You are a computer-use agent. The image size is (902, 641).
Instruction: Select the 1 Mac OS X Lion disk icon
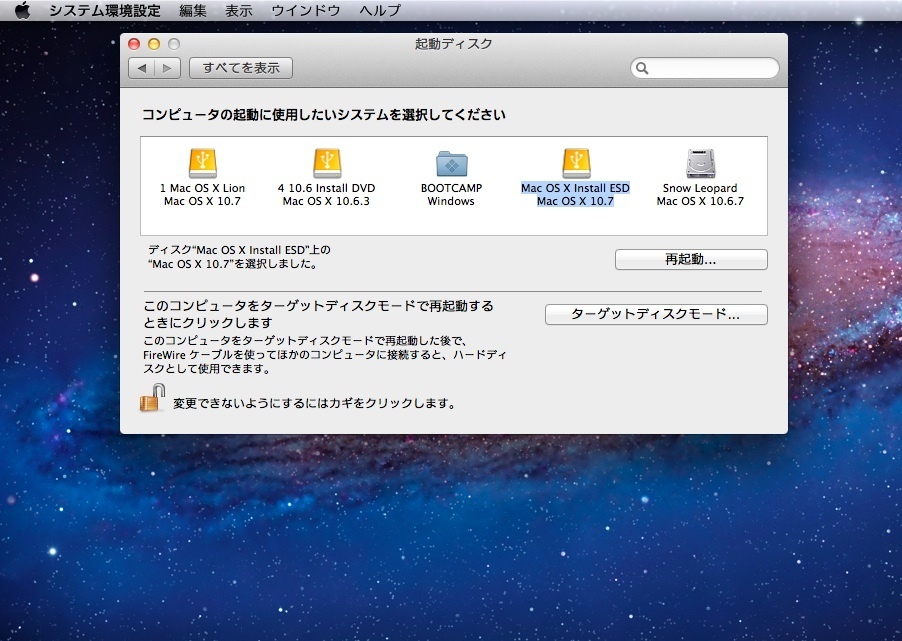point(202,163)
